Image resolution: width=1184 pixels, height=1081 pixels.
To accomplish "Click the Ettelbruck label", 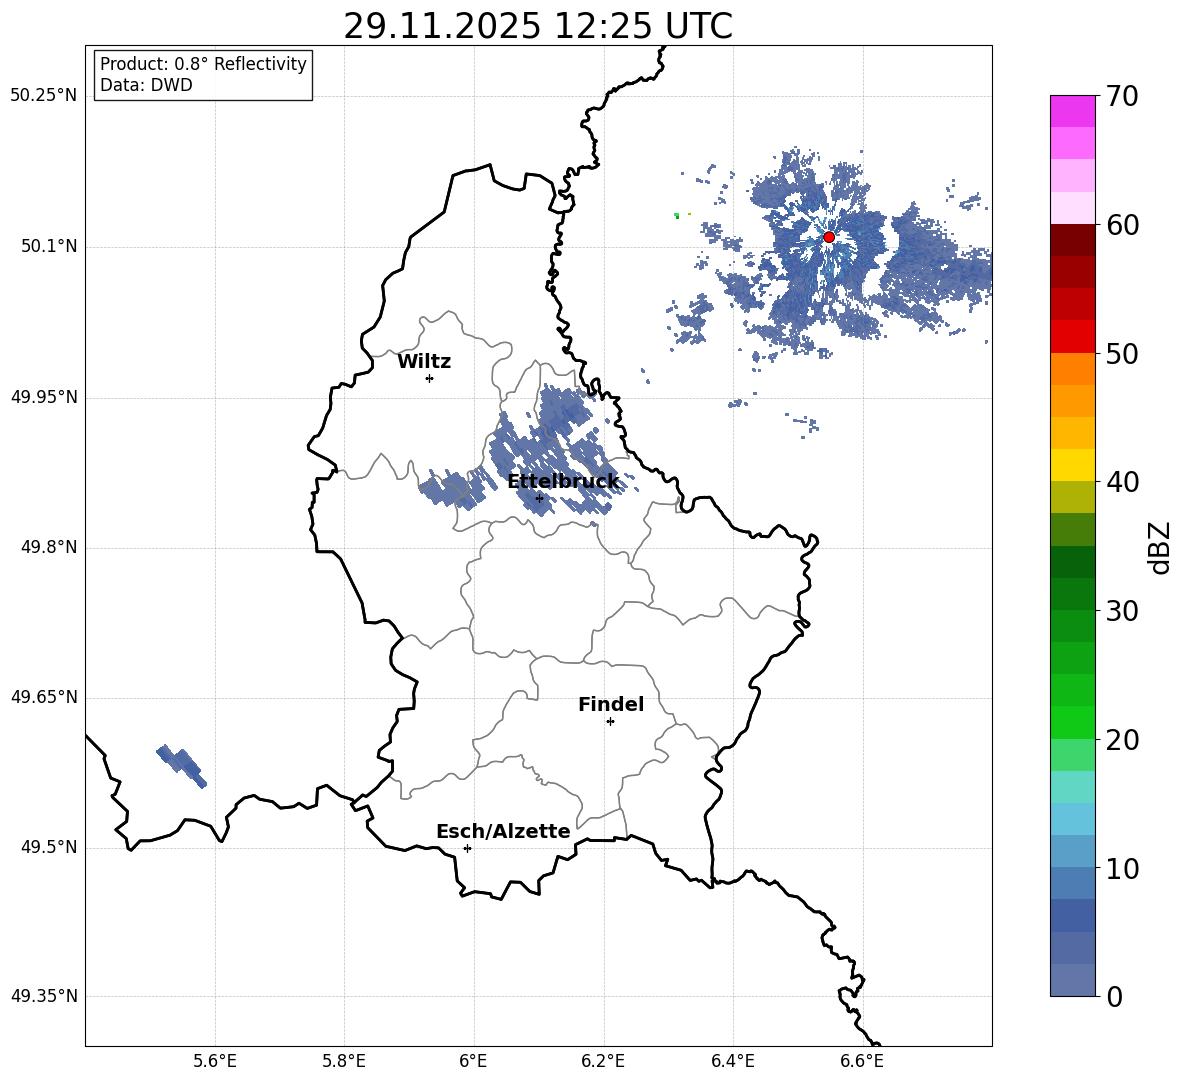I will click(x=563, y=482).
